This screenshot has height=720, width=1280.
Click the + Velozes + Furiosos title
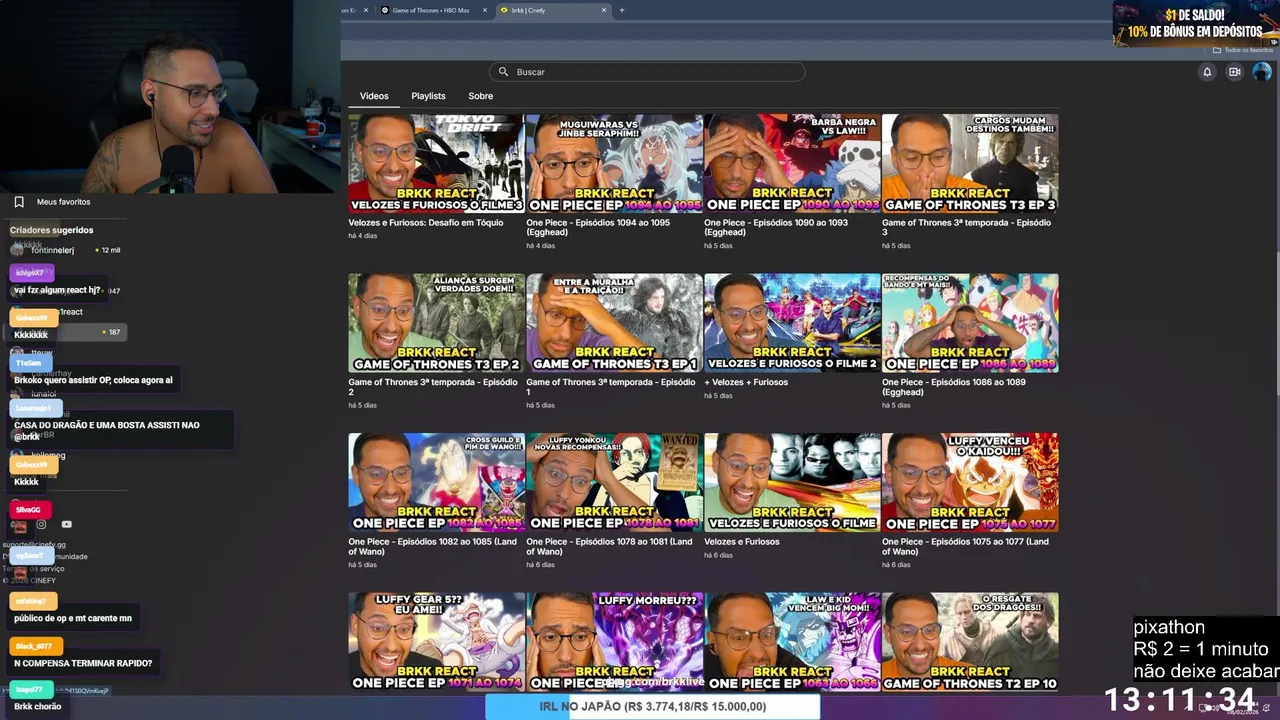746,382
